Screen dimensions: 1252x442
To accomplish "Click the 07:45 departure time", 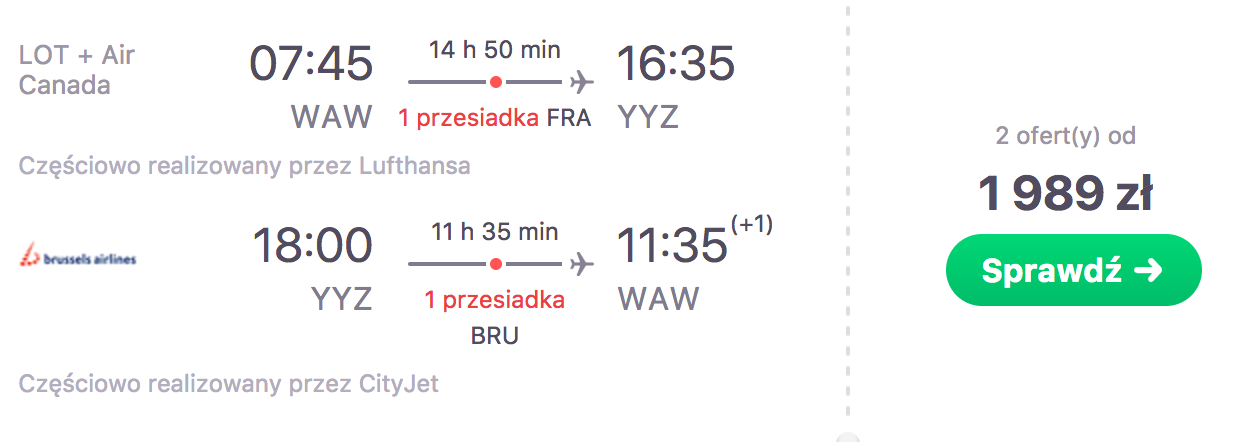I will pos(311,63).
